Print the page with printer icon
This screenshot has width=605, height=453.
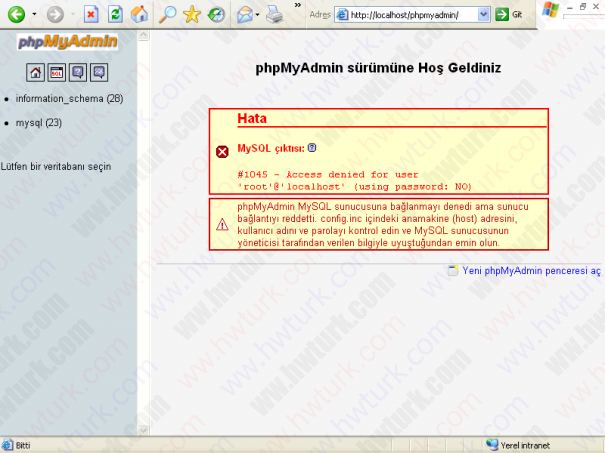274,15
